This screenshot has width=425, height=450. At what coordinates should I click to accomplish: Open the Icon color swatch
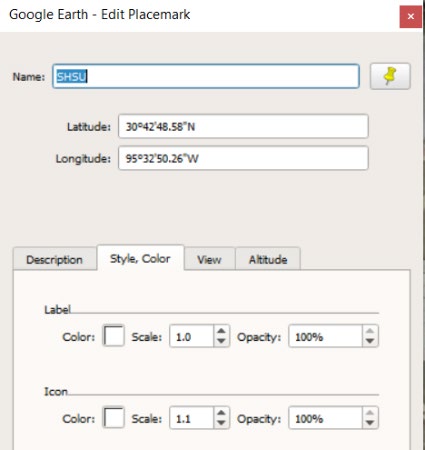pos(114,417)
